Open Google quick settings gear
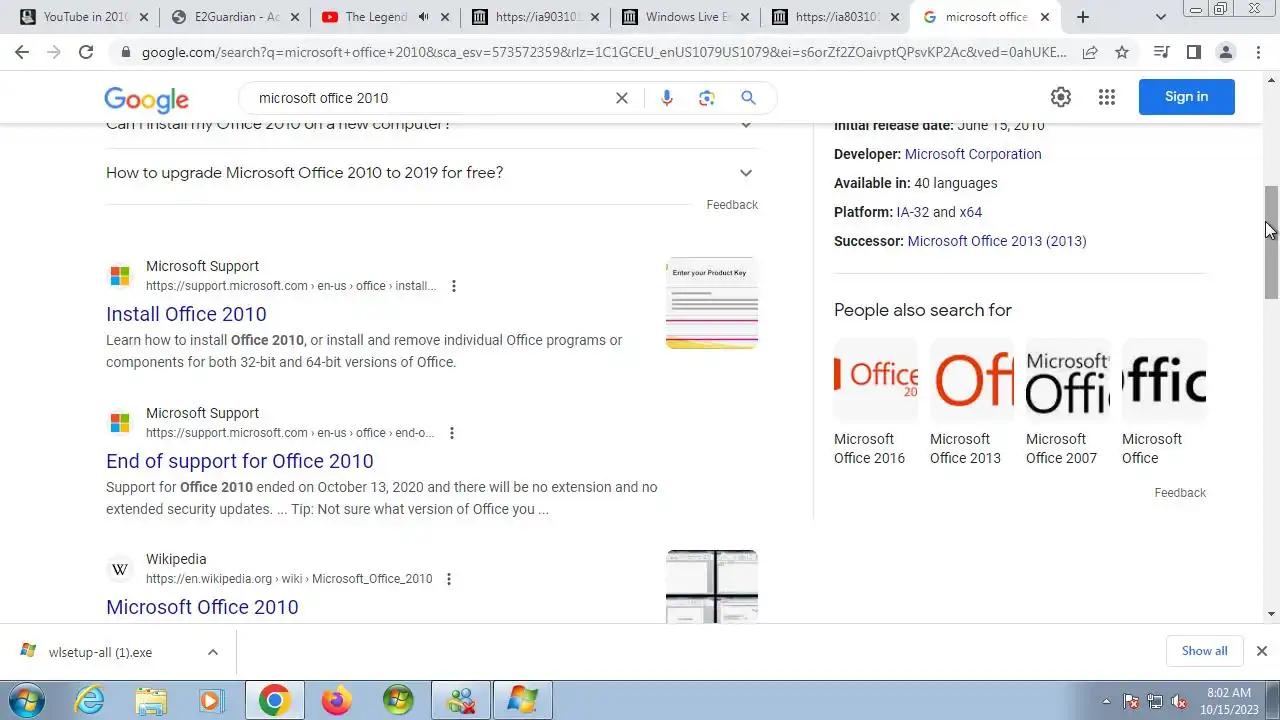 tap(1061, 97)
